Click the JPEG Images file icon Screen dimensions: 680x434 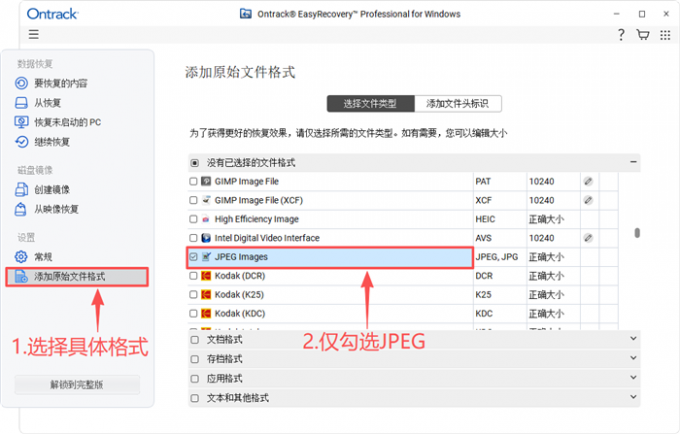206,257
